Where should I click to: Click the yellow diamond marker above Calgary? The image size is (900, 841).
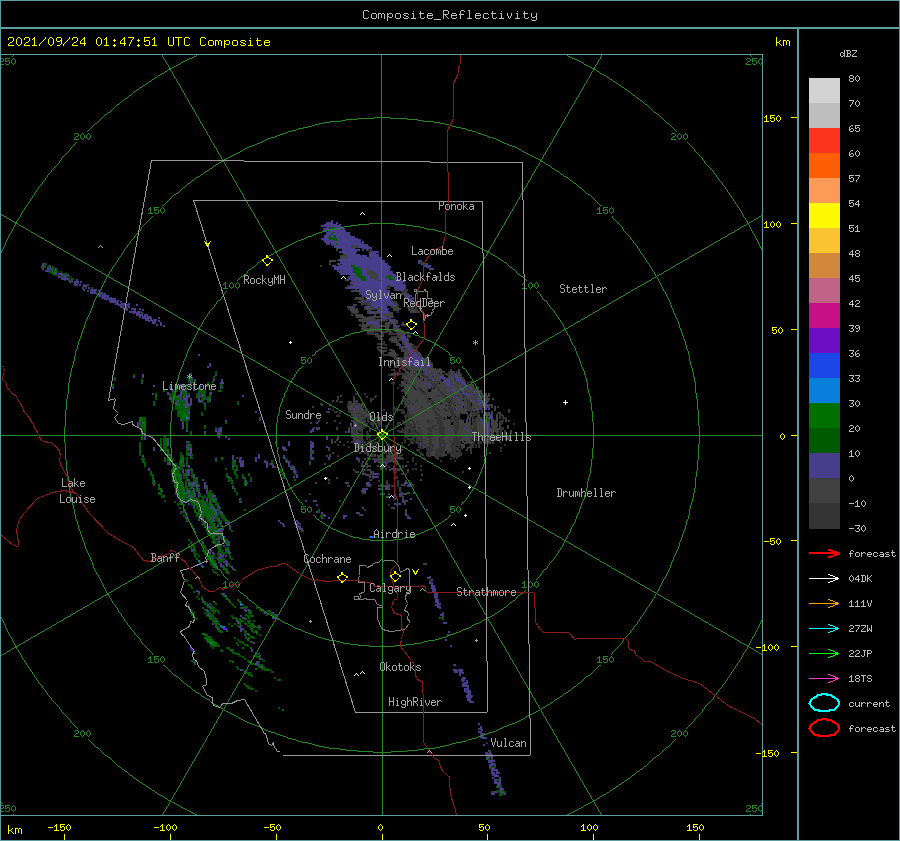395,576
